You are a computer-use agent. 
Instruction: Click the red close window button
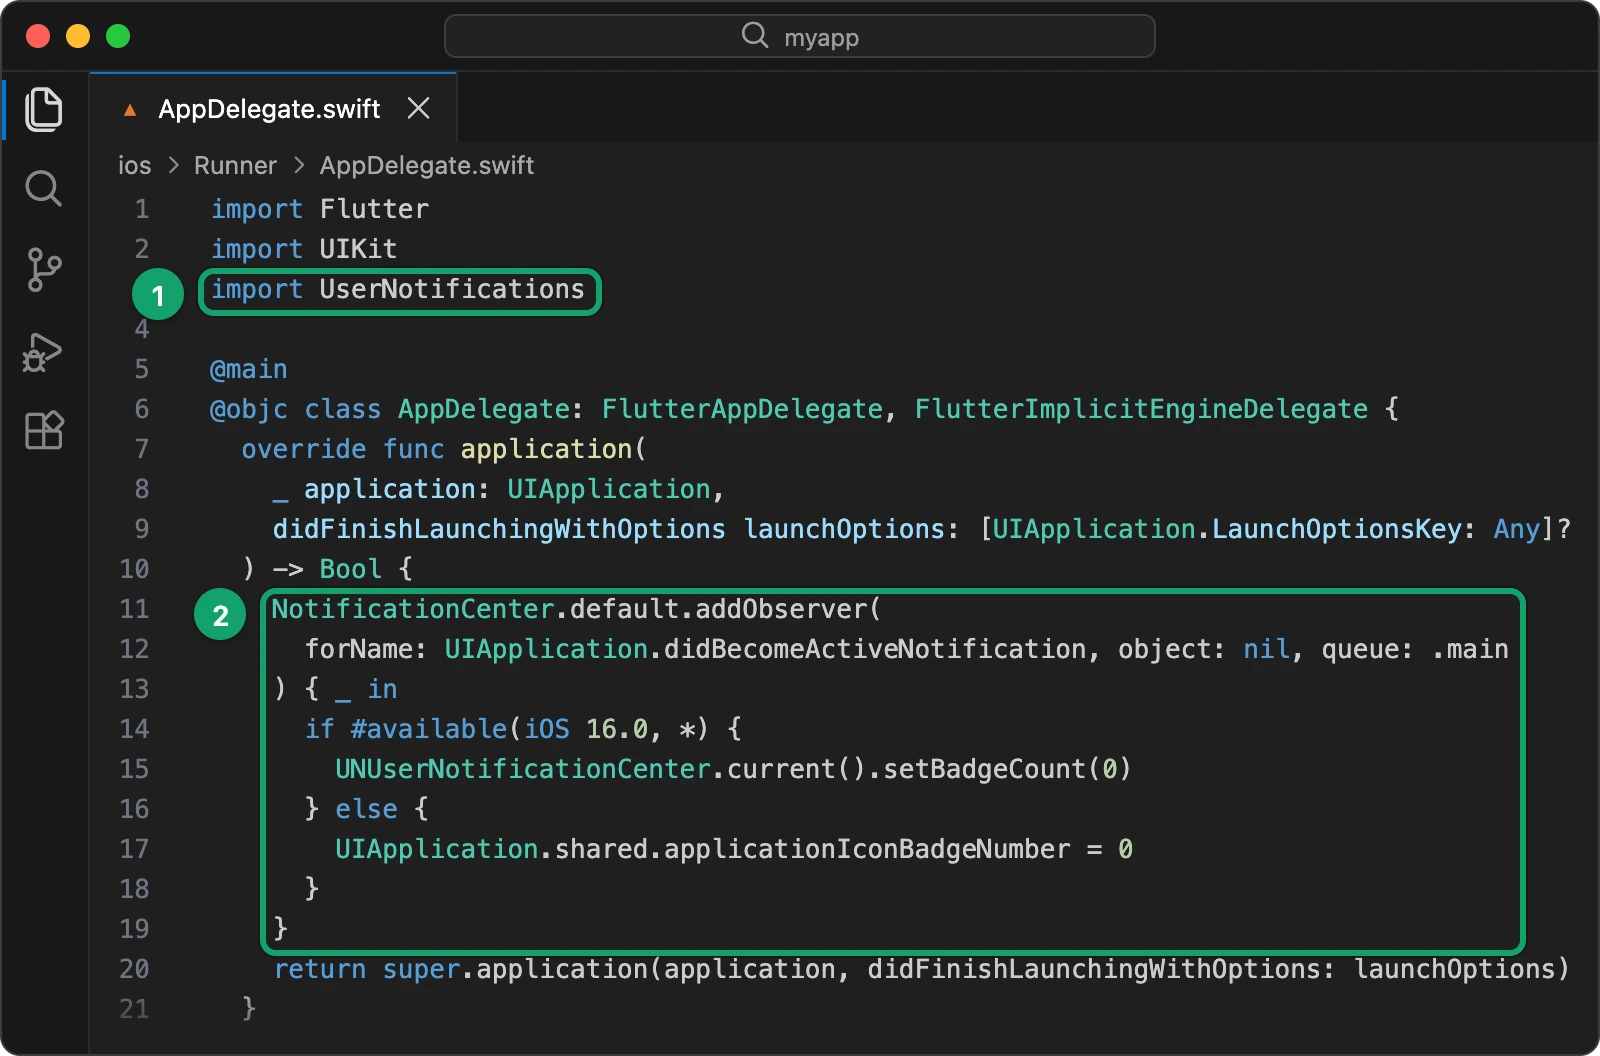point(38,36)
